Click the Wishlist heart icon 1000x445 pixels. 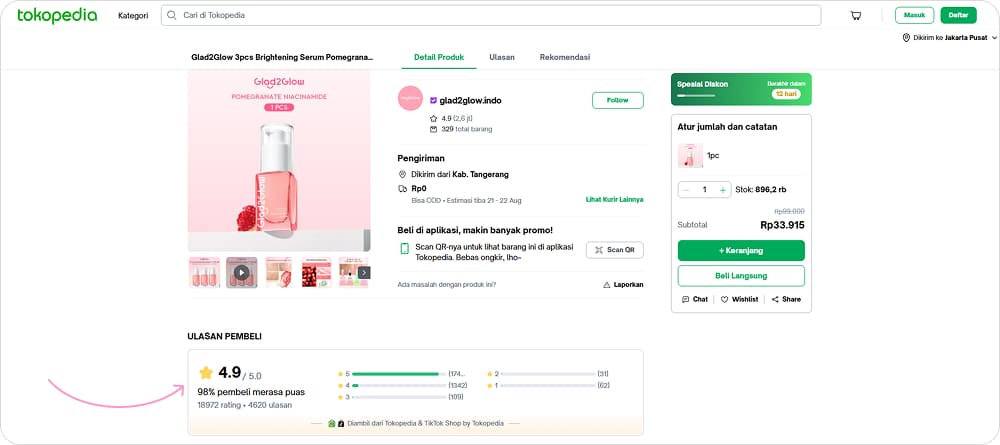coord(724,299)
